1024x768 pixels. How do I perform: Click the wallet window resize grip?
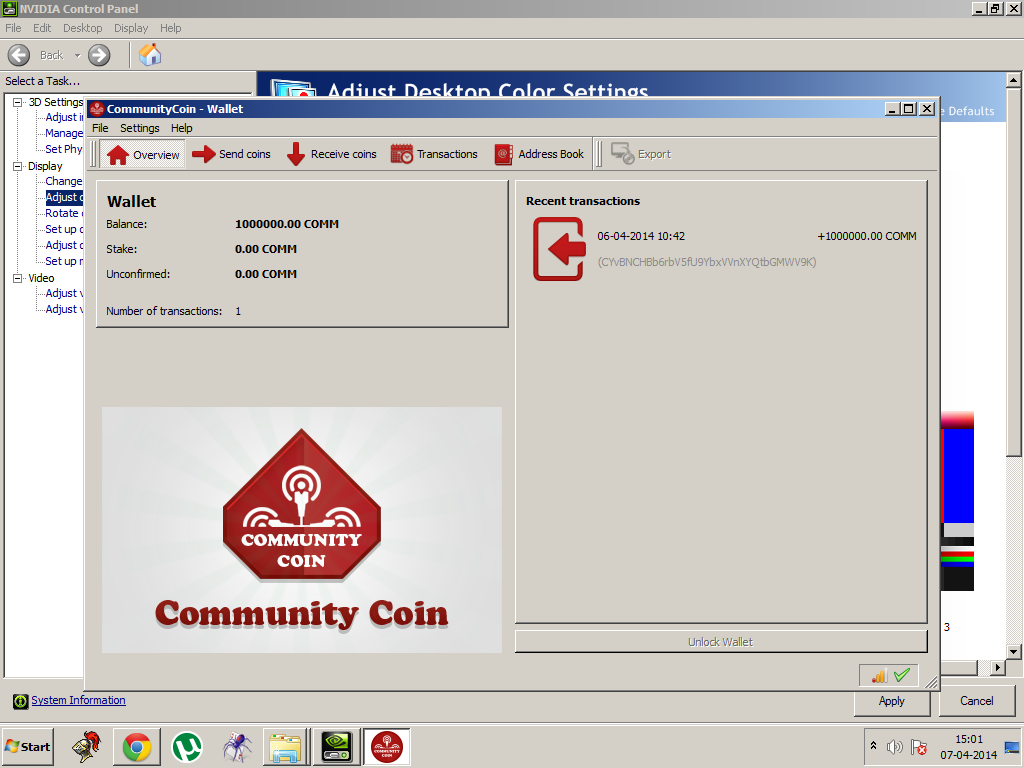931,682
